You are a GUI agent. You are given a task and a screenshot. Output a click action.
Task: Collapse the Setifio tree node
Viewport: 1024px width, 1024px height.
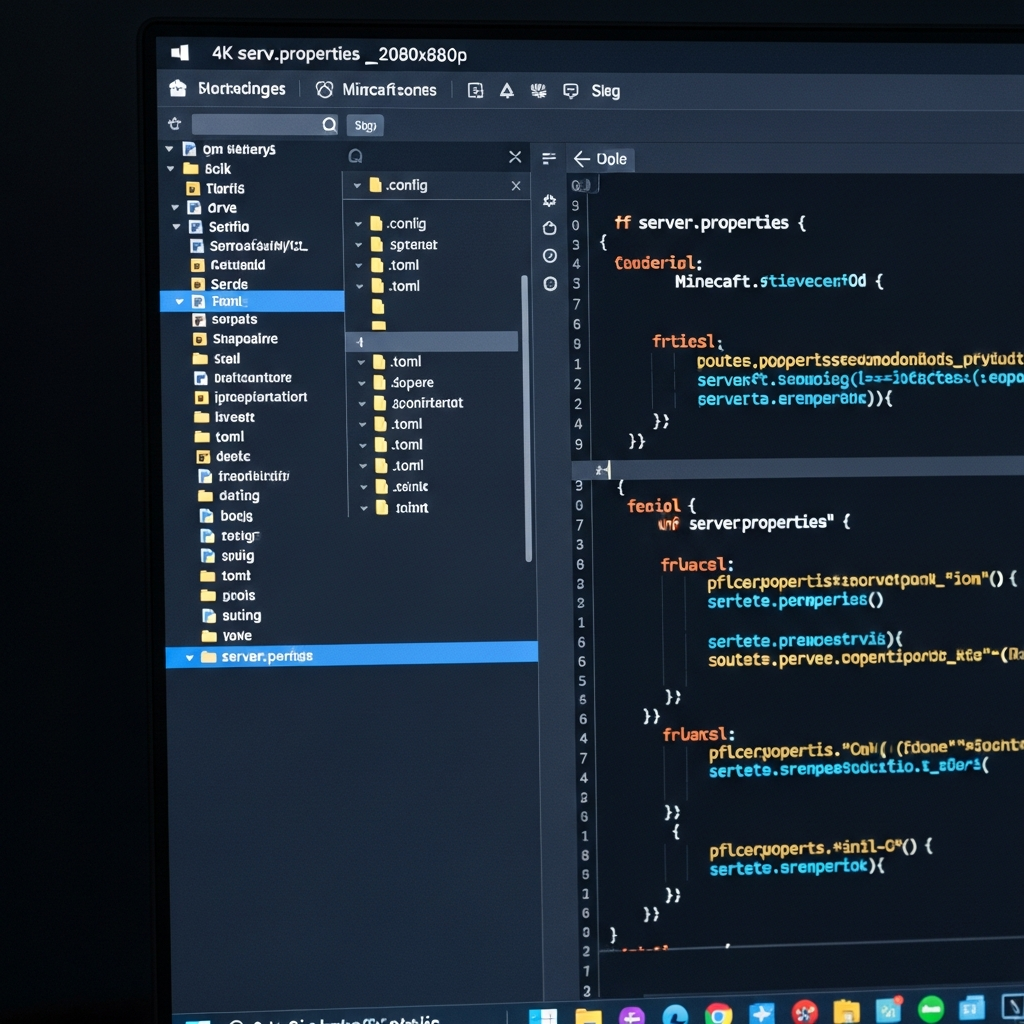tap(176, 227)
